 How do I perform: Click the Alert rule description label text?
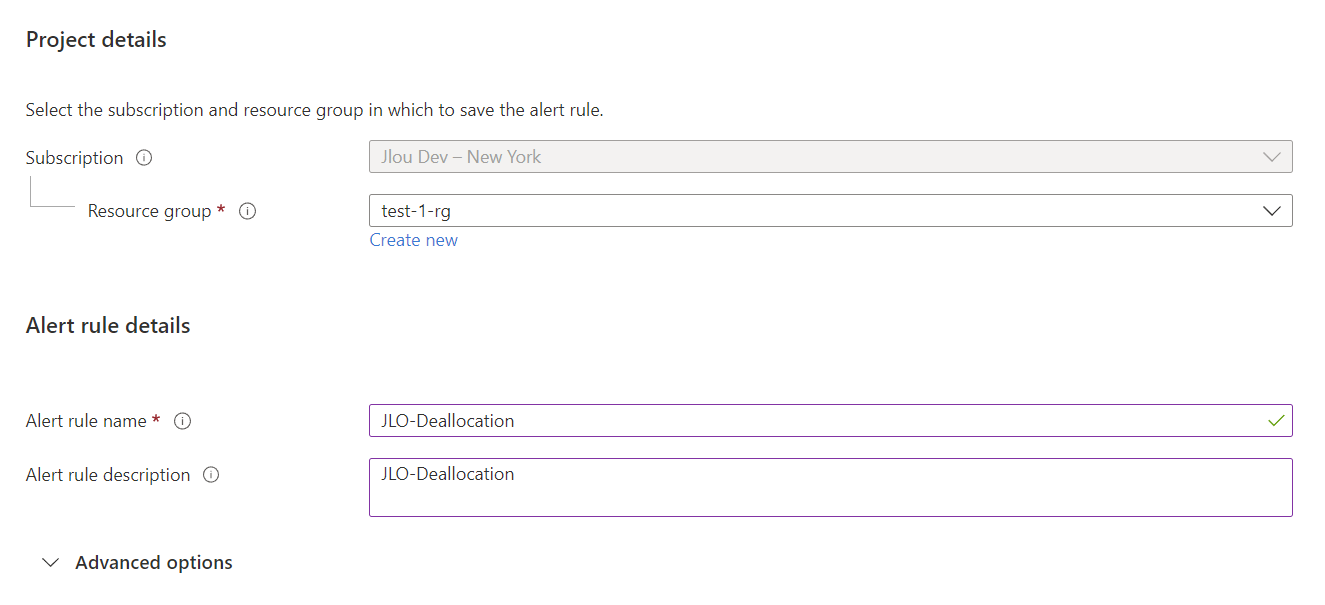pyautogui.click(x=108, y=475)
